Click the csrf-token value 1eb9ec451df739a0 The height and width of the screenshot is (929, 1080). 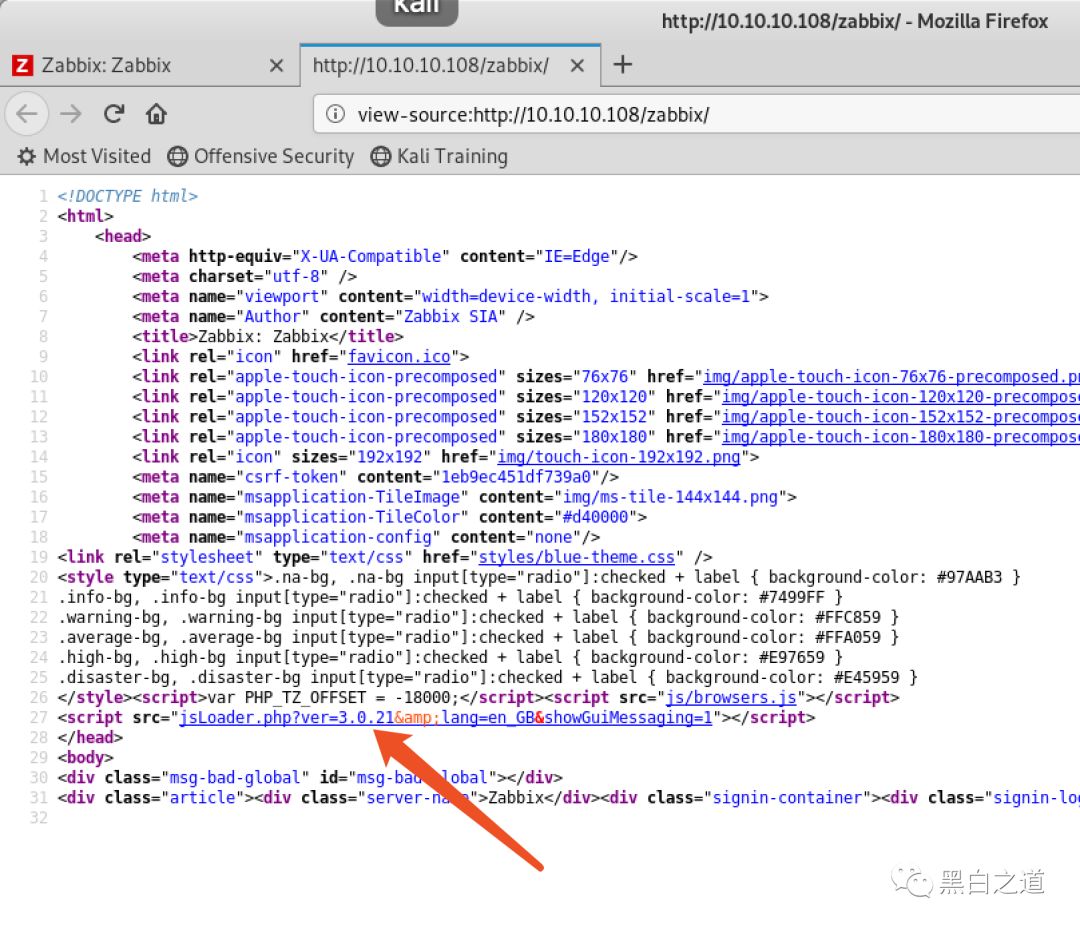click(x=516, y=477)
